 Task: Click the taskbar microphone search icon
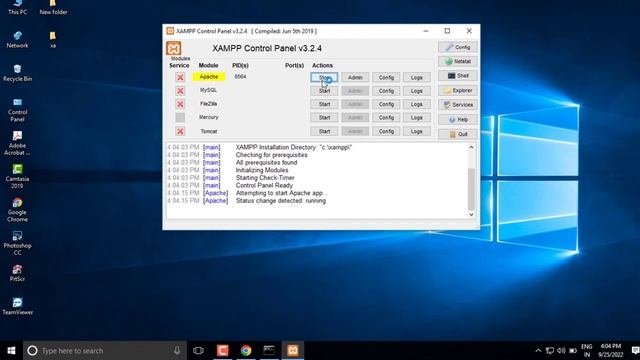[x=177, y=350]
